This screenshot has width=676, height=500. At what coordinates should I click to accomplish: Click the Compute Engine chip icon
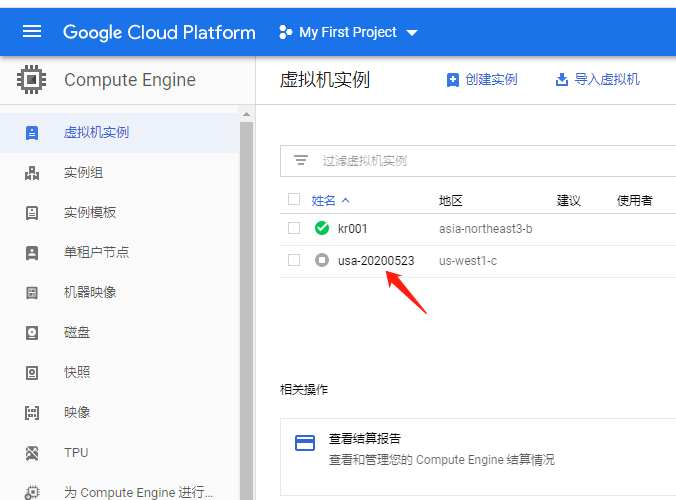[31, 79]
